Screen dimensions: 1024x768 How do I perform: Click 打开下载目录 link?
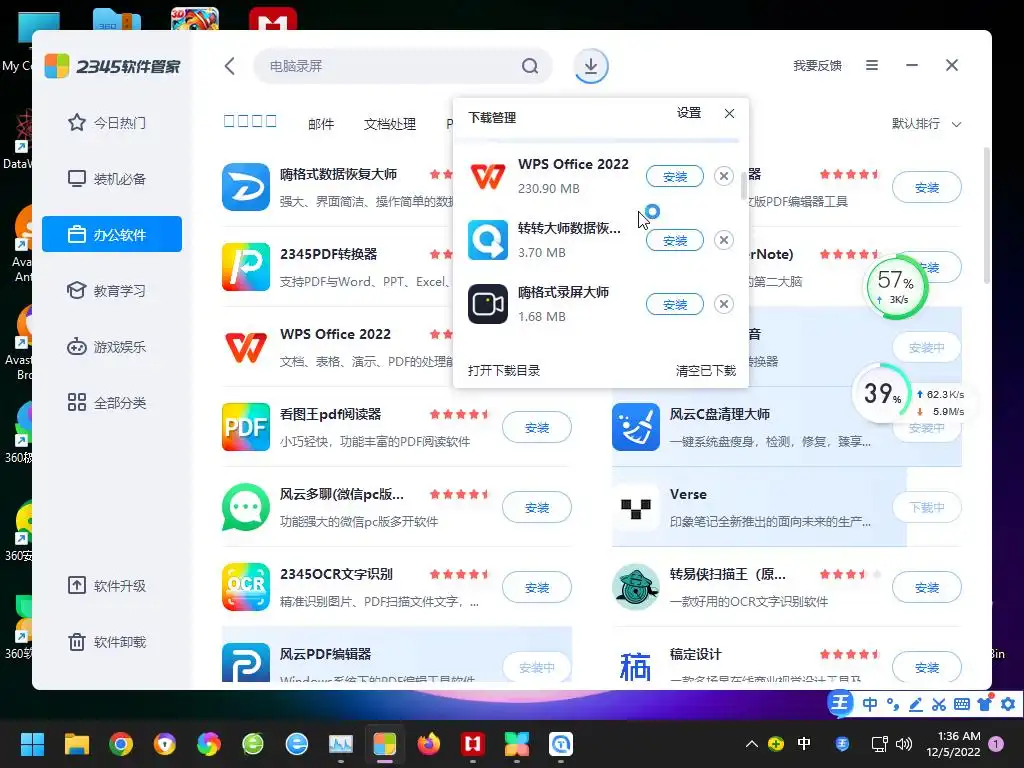[x=504, y=370]
